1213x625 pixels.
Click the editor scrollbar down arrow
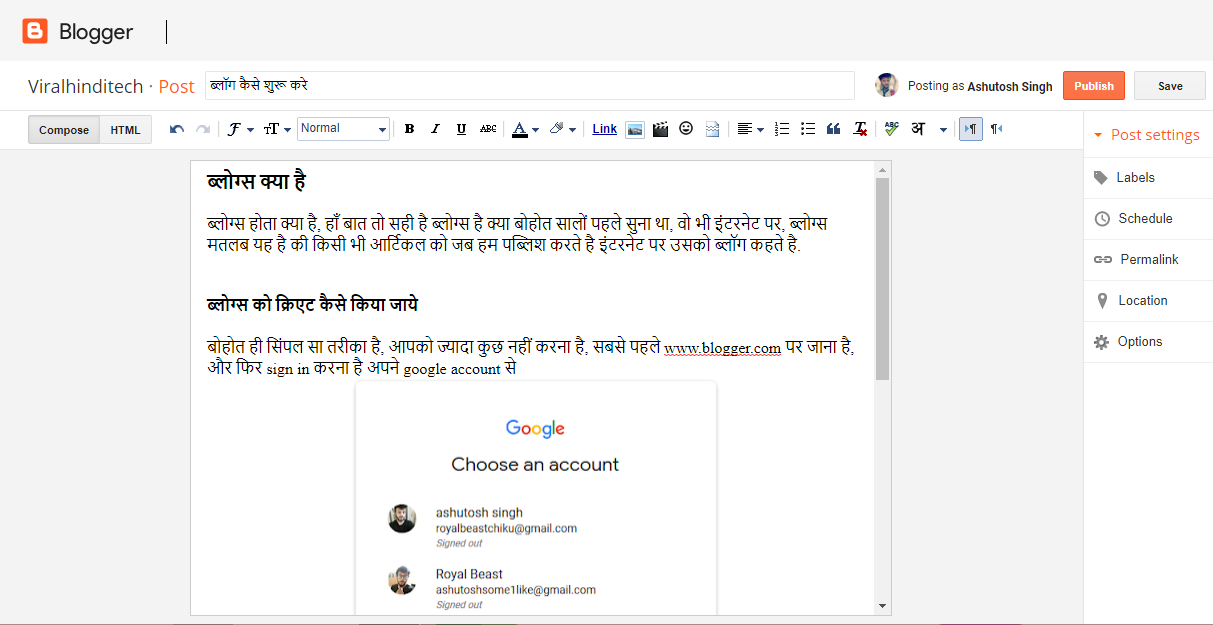(882, 605)
